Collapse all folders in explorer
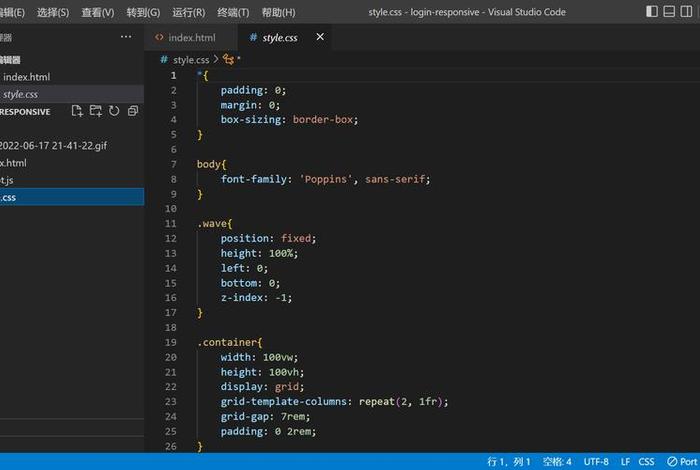This screenshot has width=700, height=470. tap(133, 111)
